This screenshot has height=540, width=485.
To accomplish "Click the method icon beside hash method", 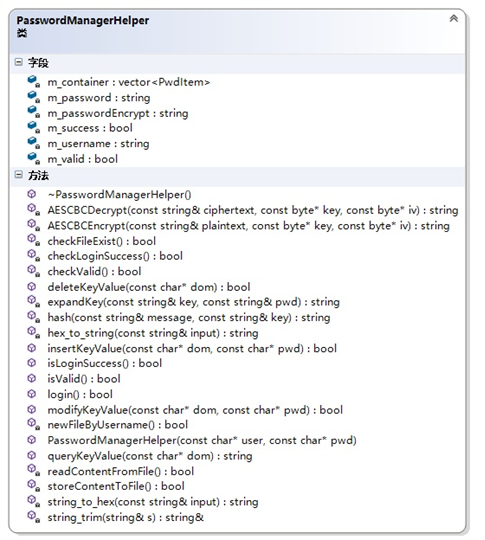I will pos(33,317).
